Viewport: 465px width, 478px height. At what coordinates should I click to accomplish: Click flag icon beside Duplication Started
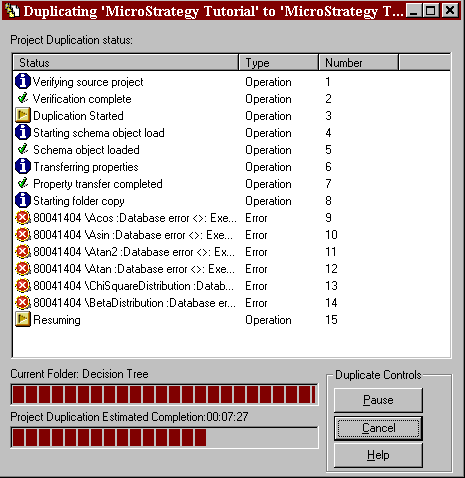[x=23, y=115]
